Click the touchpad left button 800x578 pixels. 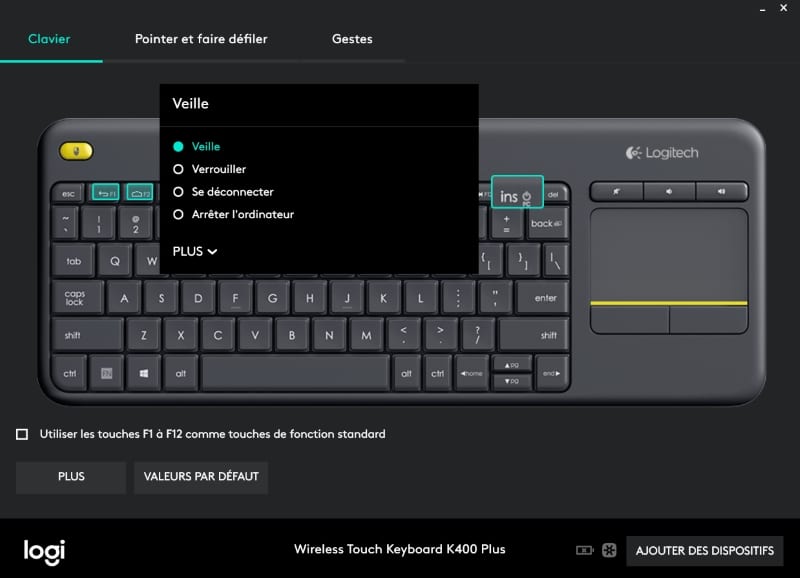click(630, 320)
